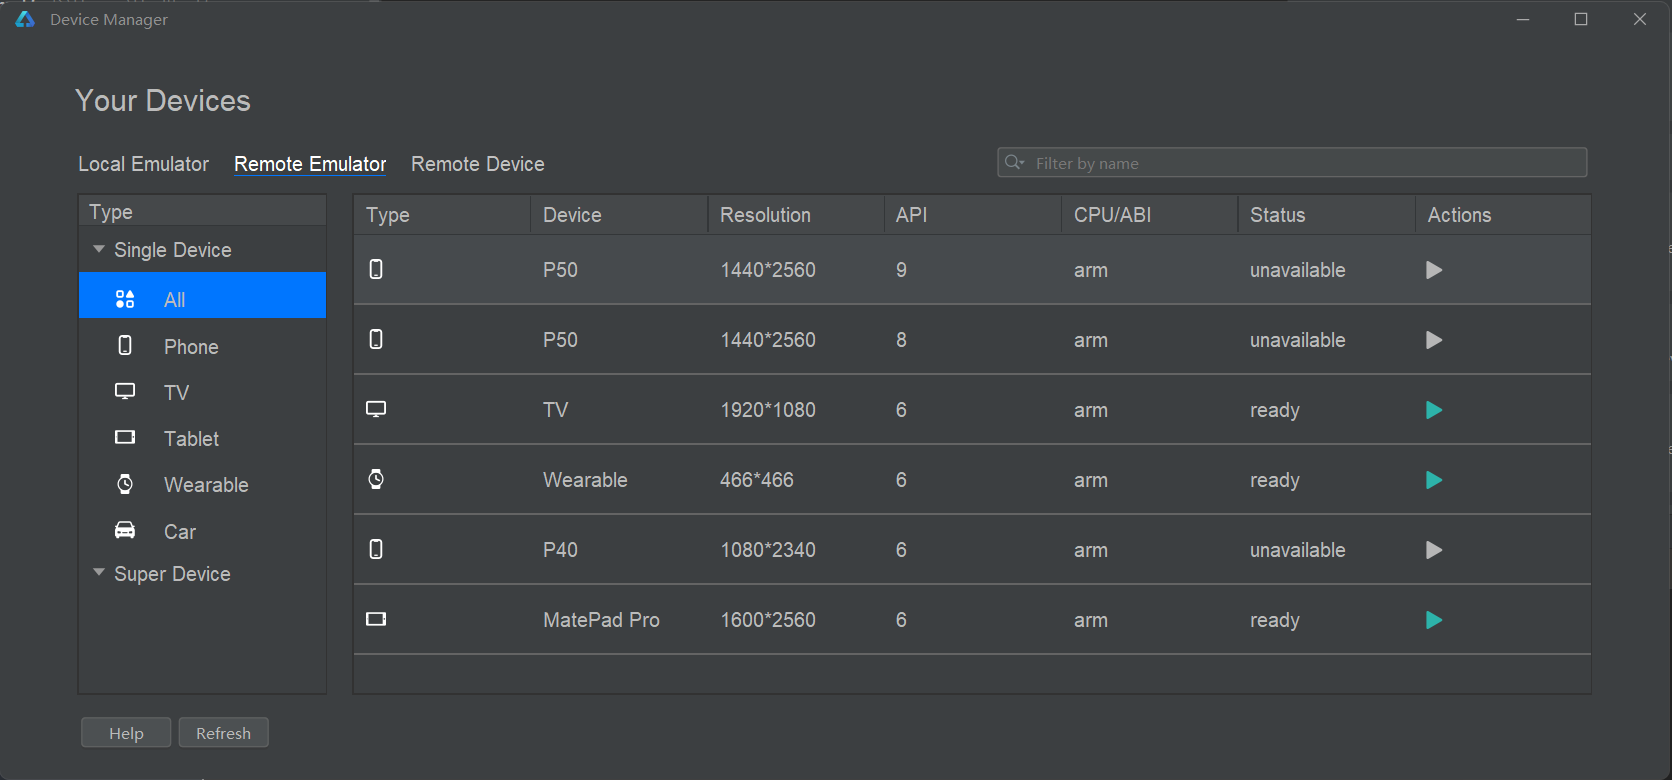Click the Refresh button
Screen dimensions: 1672x780
(224, 733)
